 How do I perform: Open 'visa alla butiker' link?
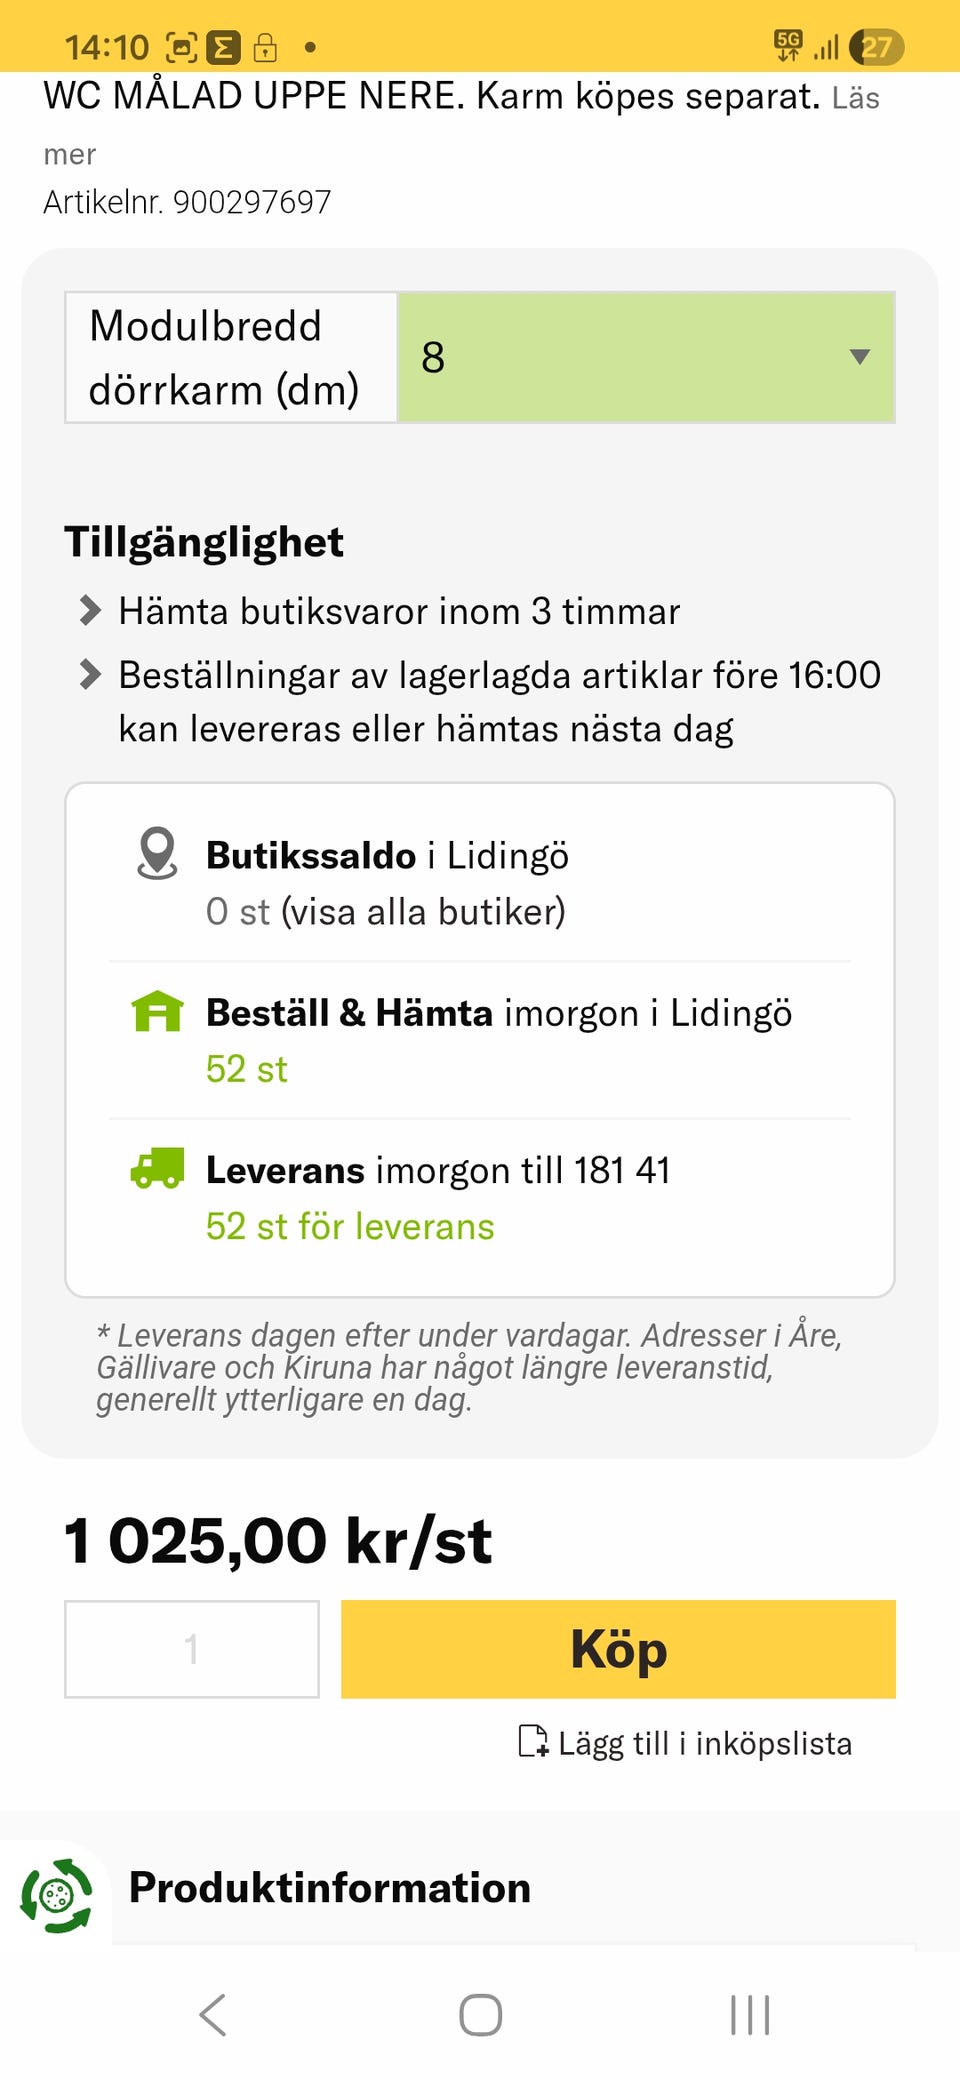pos(423,912)
